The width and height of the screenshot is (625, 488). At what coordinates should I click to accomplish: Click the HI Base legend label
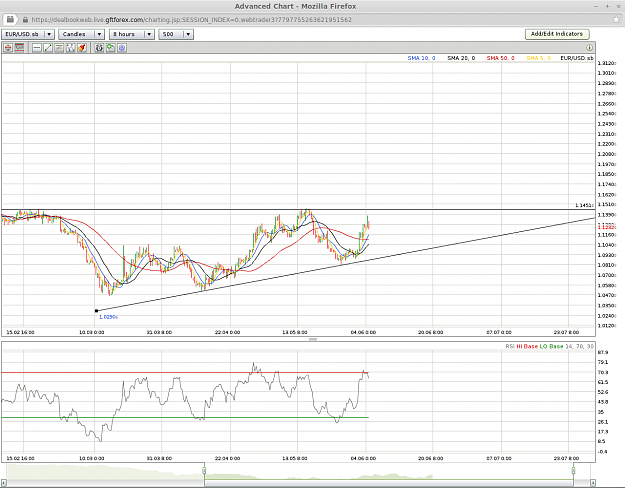coord(527,346)
